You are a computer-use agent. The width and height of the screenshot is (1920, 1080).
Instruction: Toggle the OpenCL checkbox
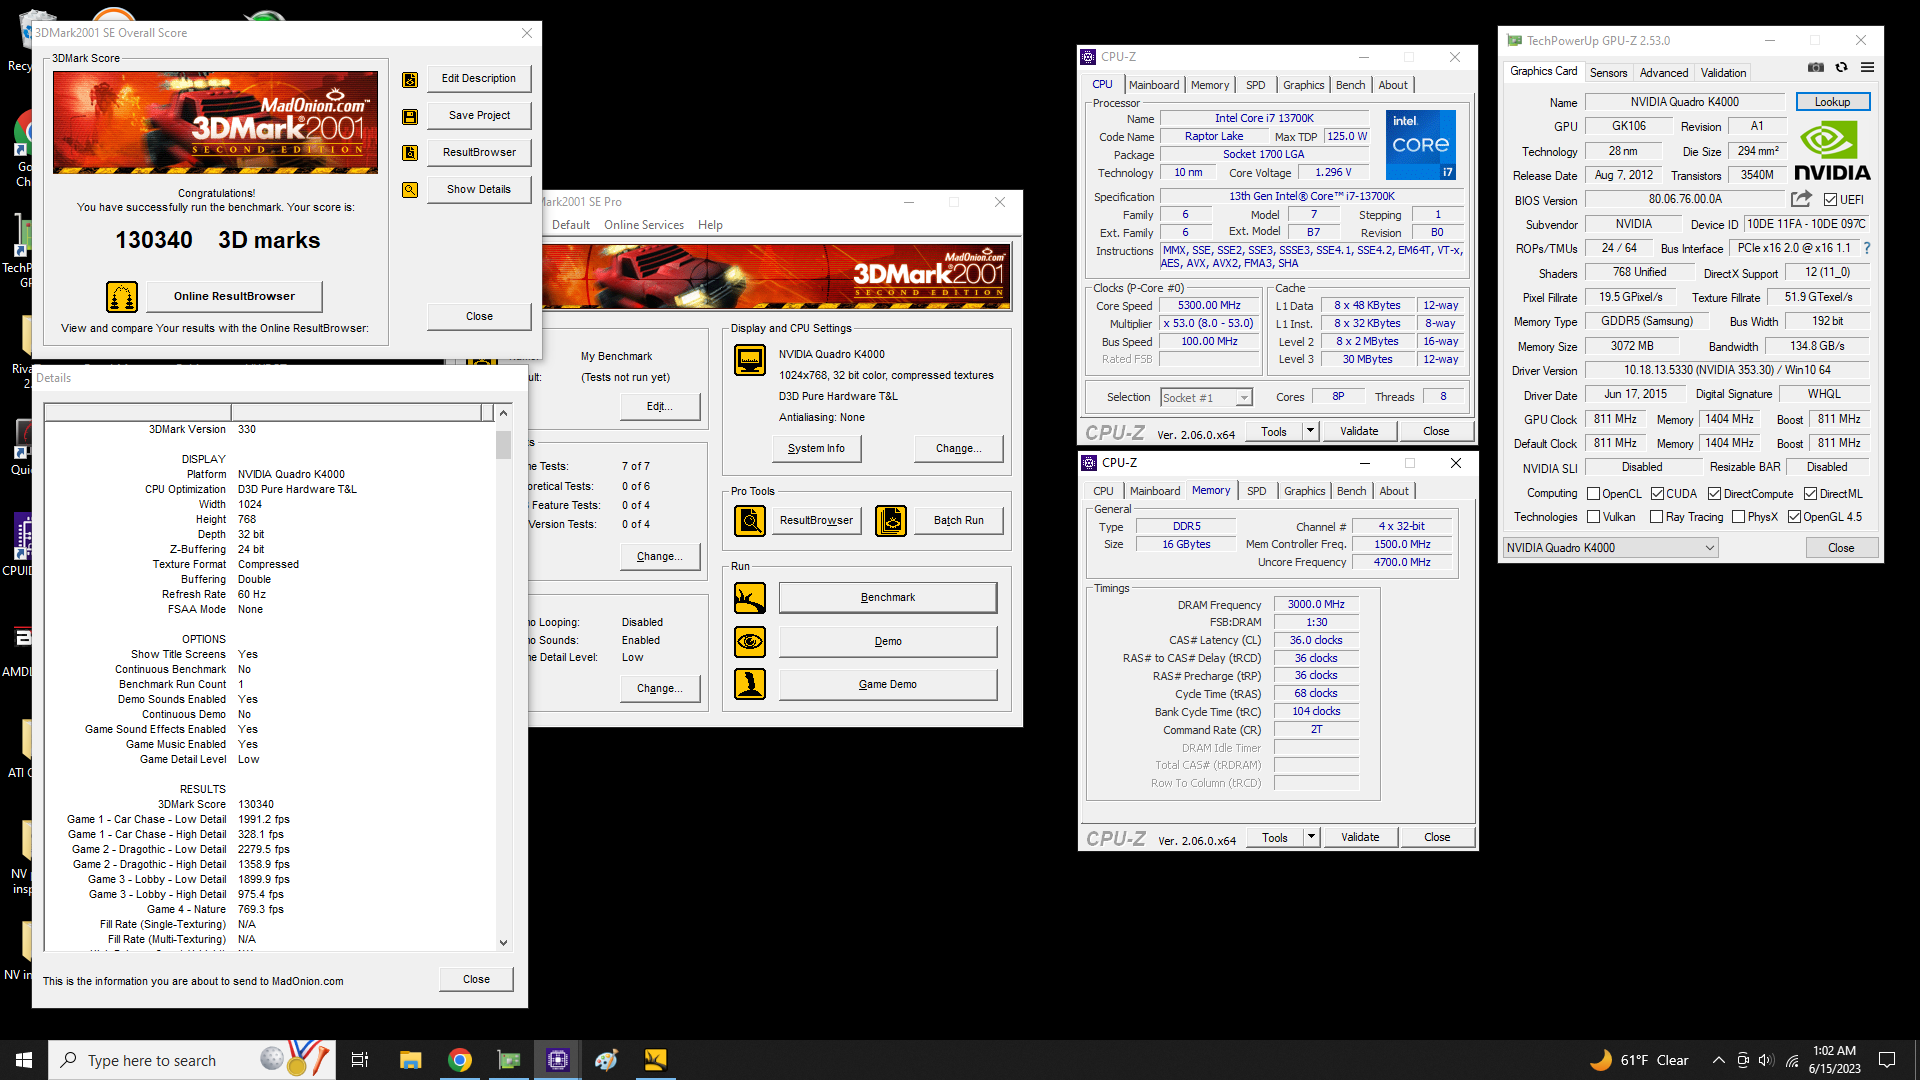click(1594, 494)
